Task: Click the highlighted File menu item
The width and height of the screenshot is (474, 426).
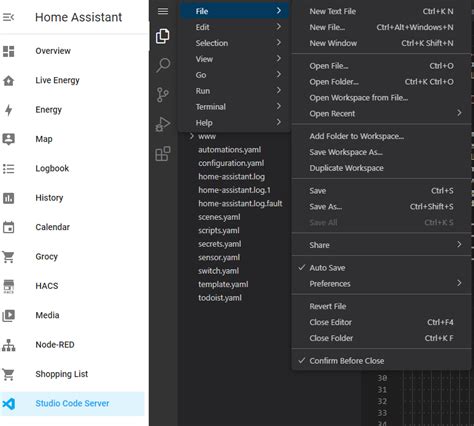Action: point(235,11)
